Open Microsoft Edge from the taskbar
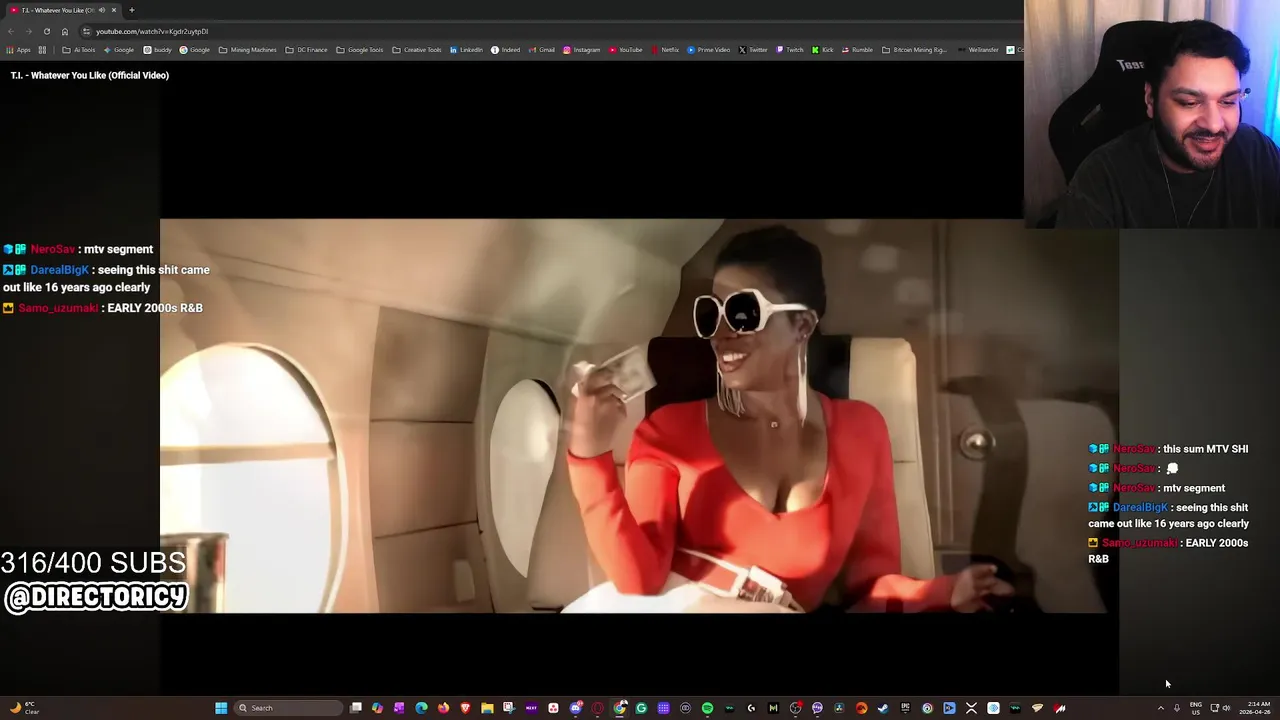1280x720 pixels. click(x=421, y=708)
